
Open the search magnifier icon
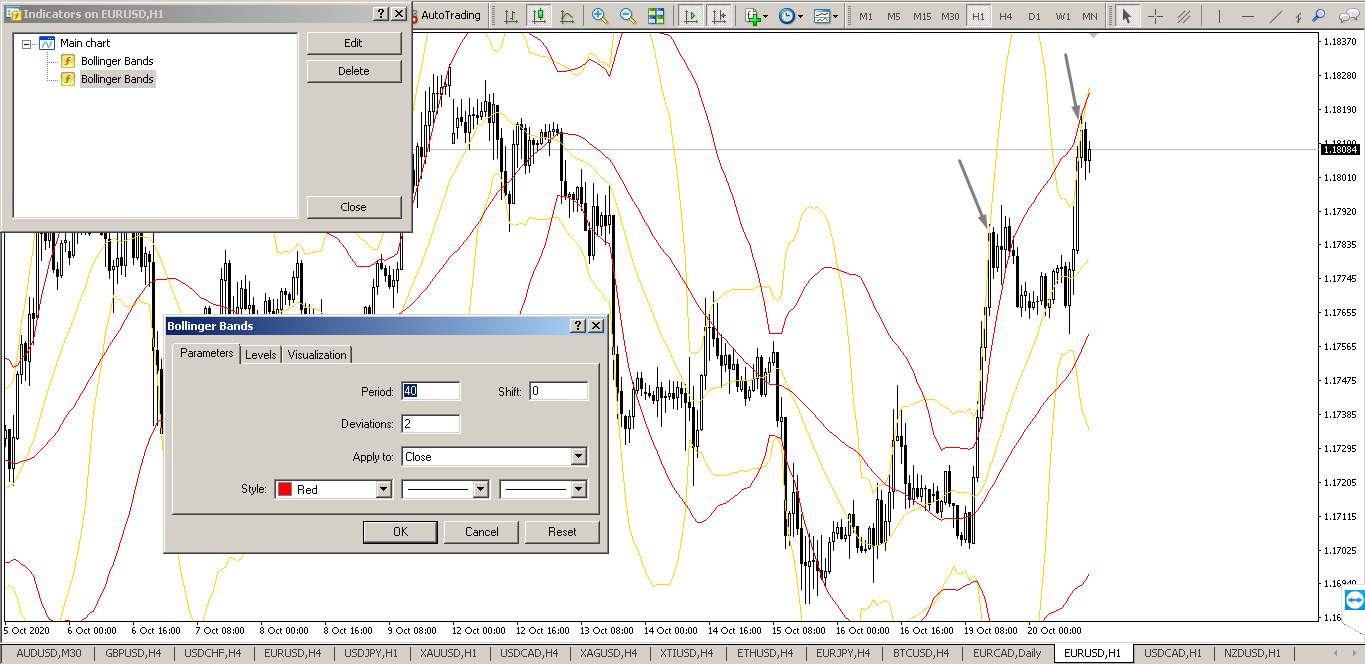tap(1319, 14)
